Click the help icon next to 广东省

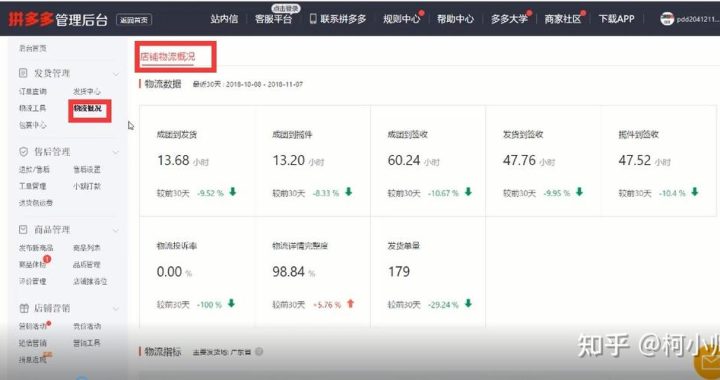pyautogui.click(x=259, y=352)
